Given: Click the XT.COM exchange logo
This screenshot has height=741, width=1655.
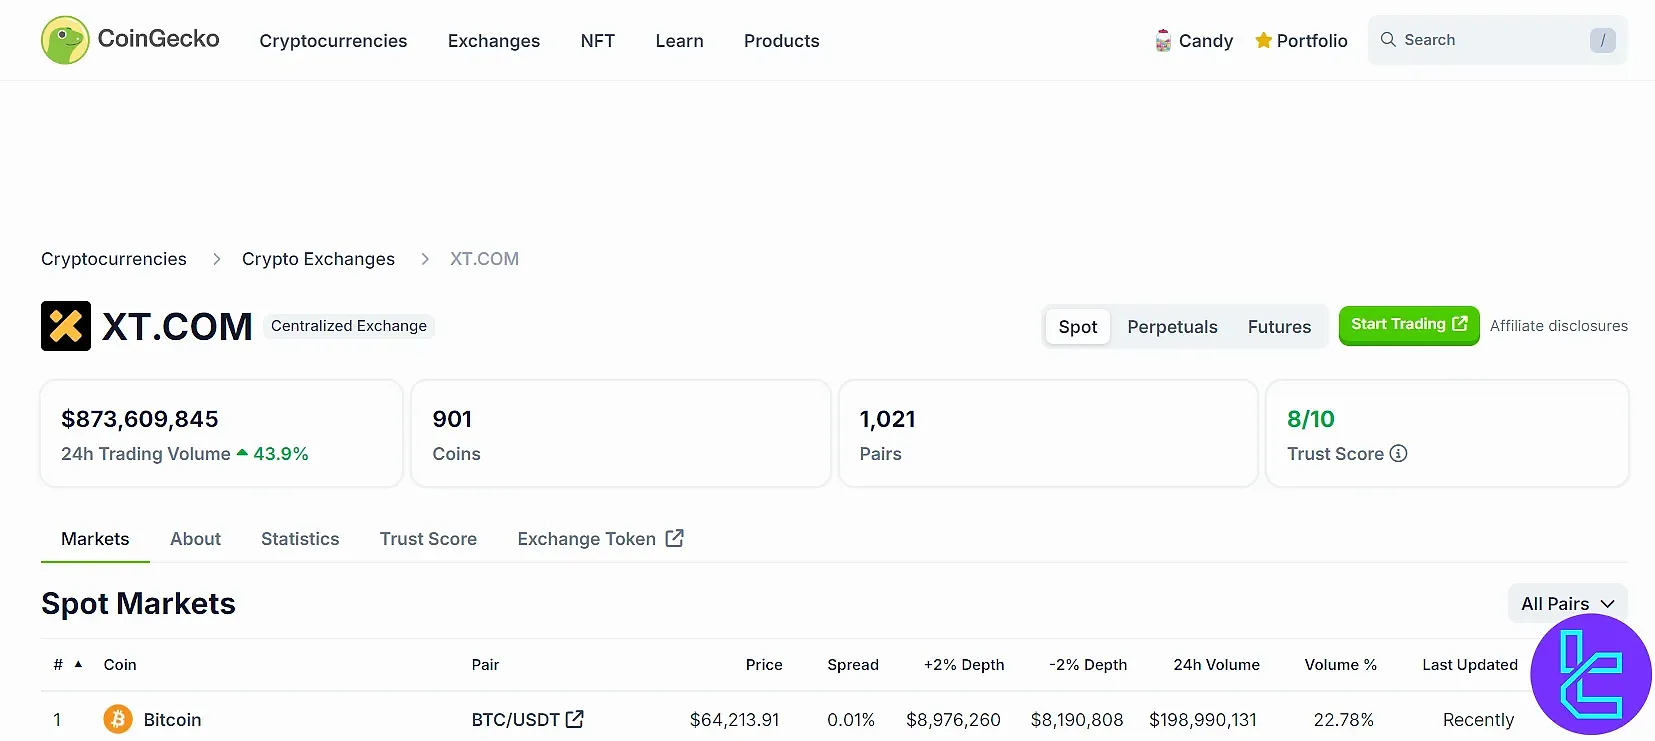Looking at the screenshot, I should (x=66, y=326).
